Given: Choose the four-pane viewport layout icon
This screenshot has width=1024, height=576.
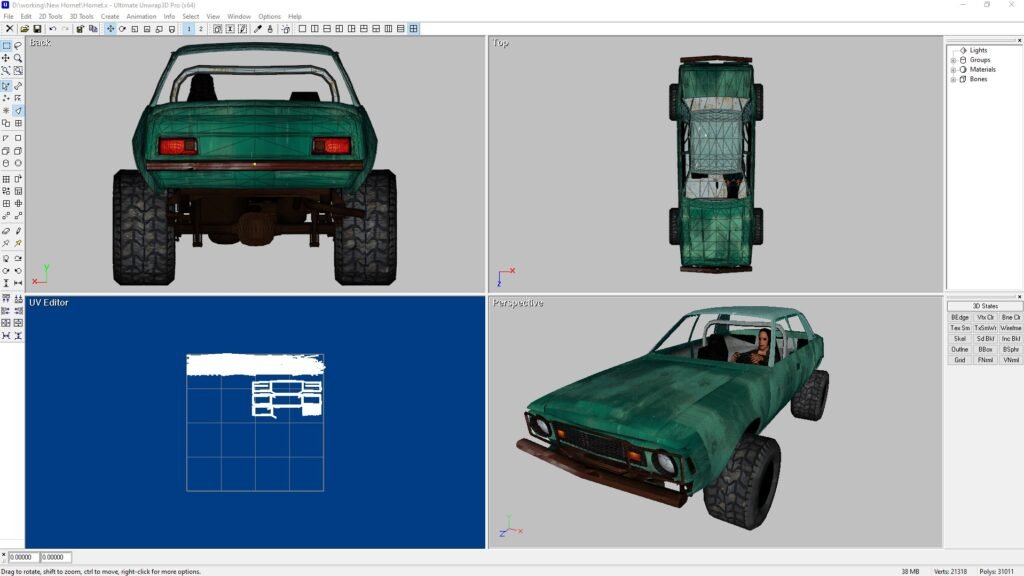Looking at the screenshot, I should 413,29.
